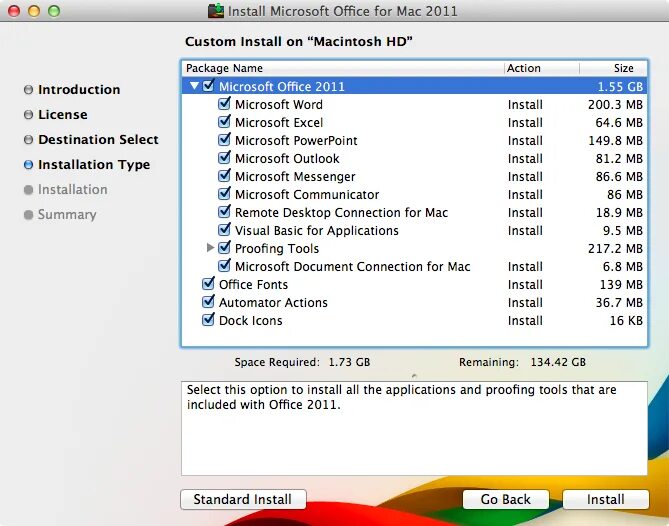669x526 pixels.
Task: Click the Package Name column header
Action: coord(343,68)
